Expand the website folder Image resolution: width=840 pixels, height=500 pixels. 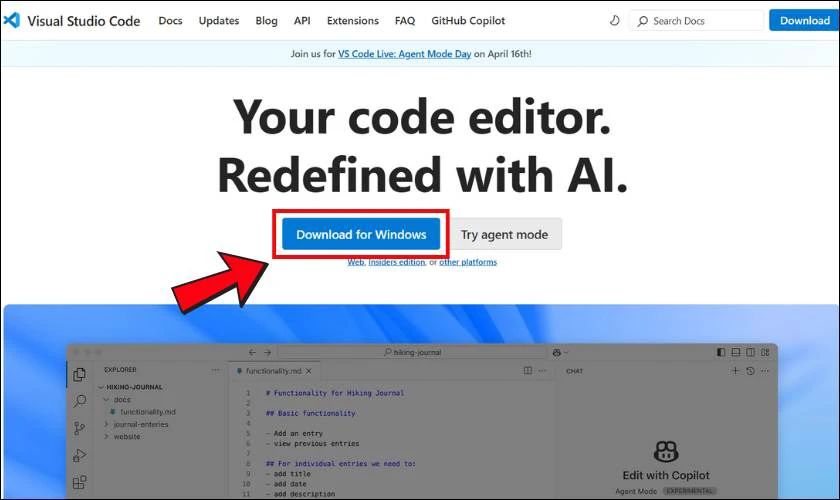click(106, 436)
